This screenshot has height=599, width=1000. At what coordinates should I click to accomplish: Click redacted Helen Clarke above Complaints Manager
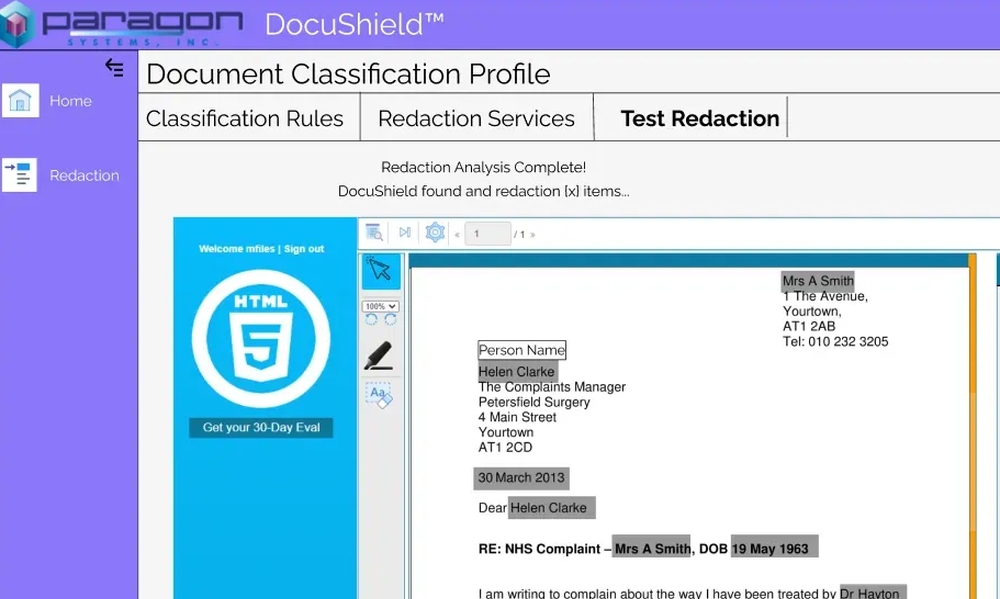pyautogui.click(x=517, y=371)
